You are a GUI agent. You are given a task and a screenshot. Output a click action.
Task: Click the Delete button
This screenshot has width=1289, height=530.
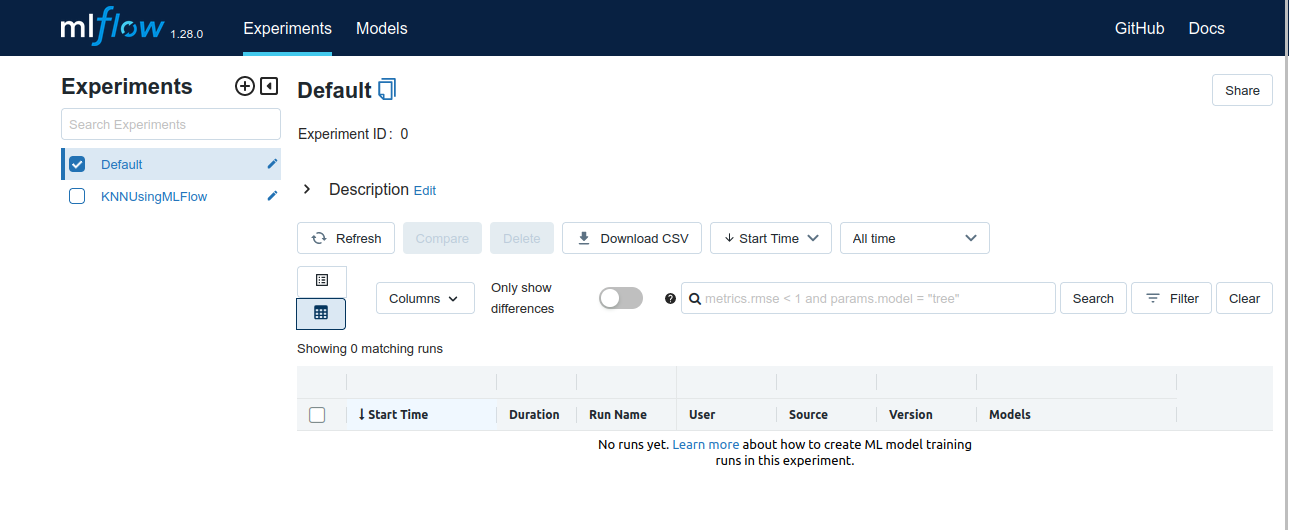point(522,238)
